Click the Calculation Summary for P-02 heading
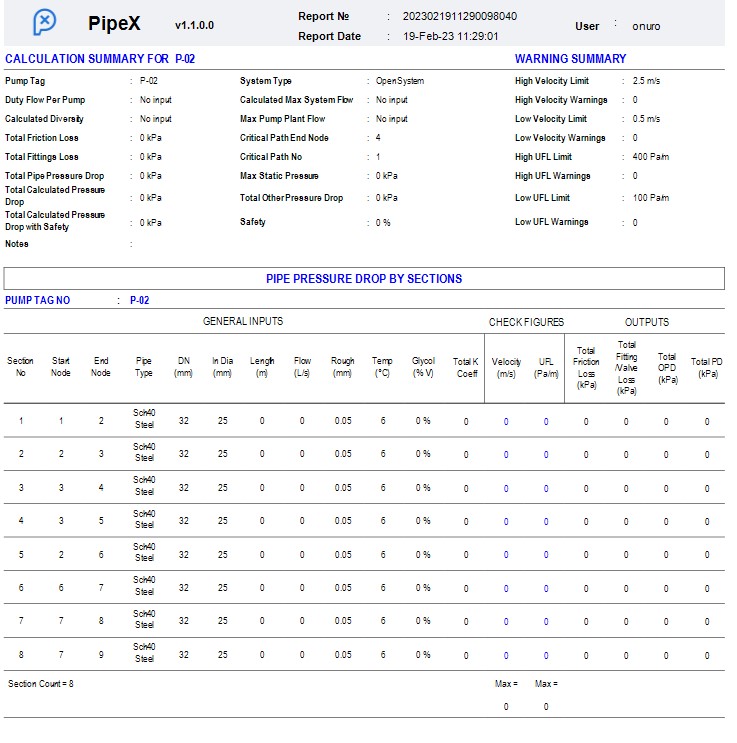Screen dimensions: 737x743 click(x=100, y=59)
